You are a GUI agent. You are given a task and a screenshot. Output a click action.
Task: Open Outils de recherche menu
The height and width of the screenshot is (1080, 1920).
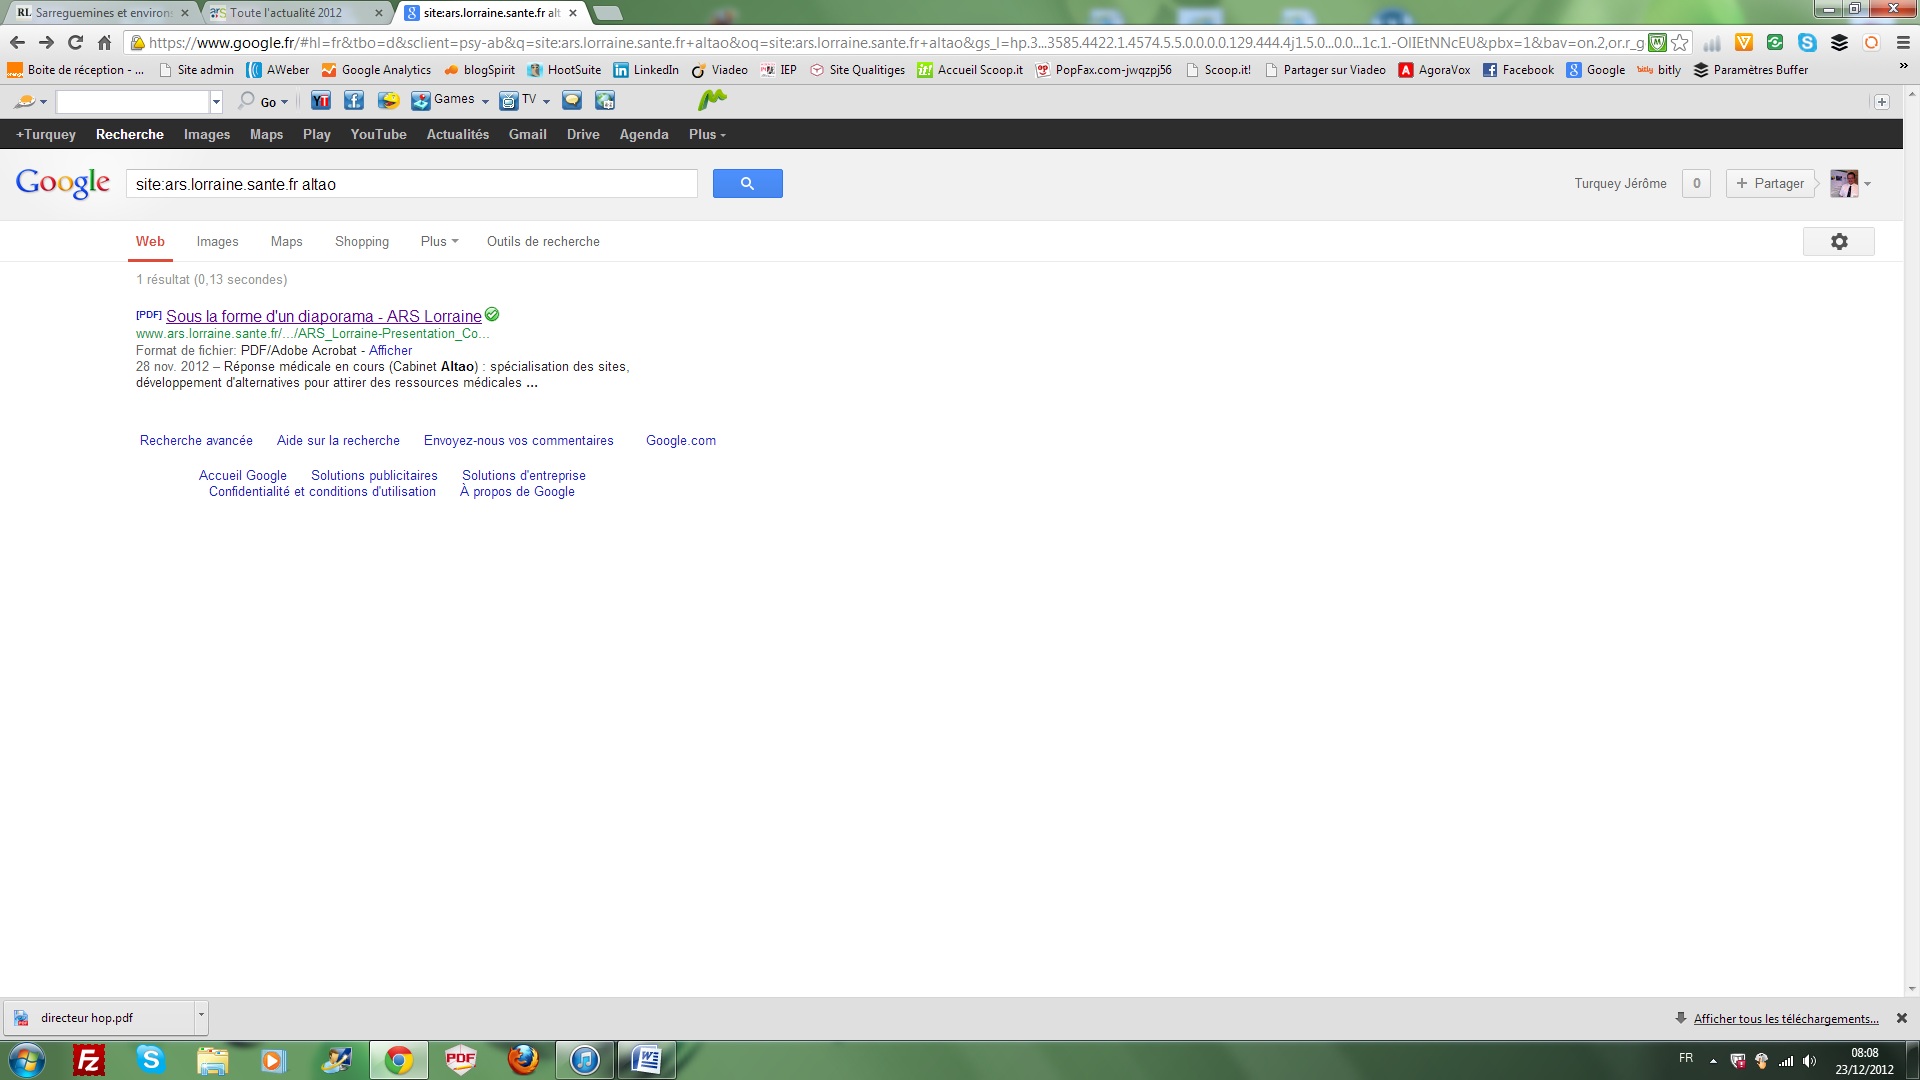click(543, 242)
